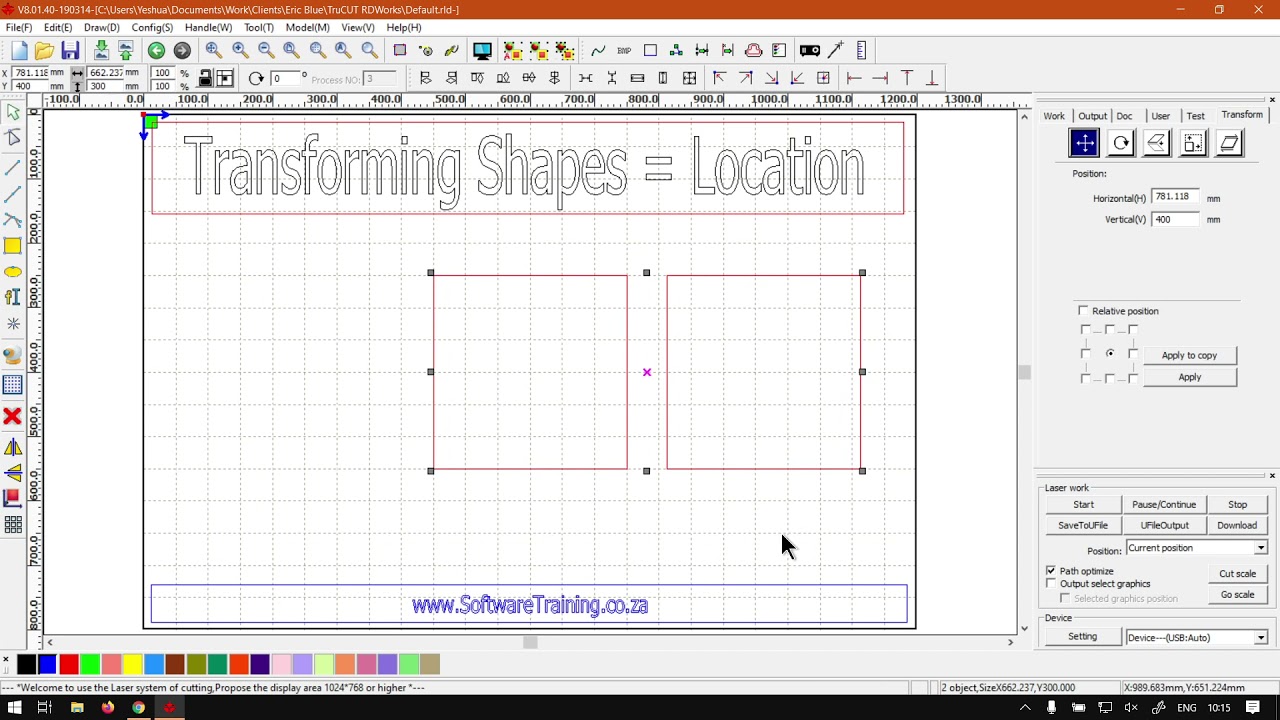
Task: Choose the Position transform icon in panel
Action: tap(1084, 144)
